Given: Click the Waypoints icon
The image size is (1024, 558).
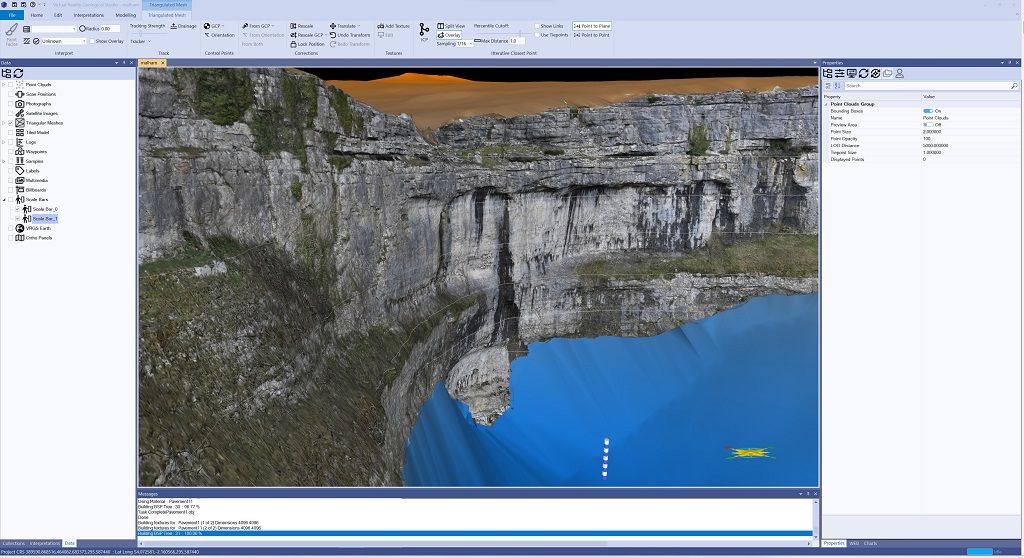Looking at the screenshot, I should tap(20, 152).
